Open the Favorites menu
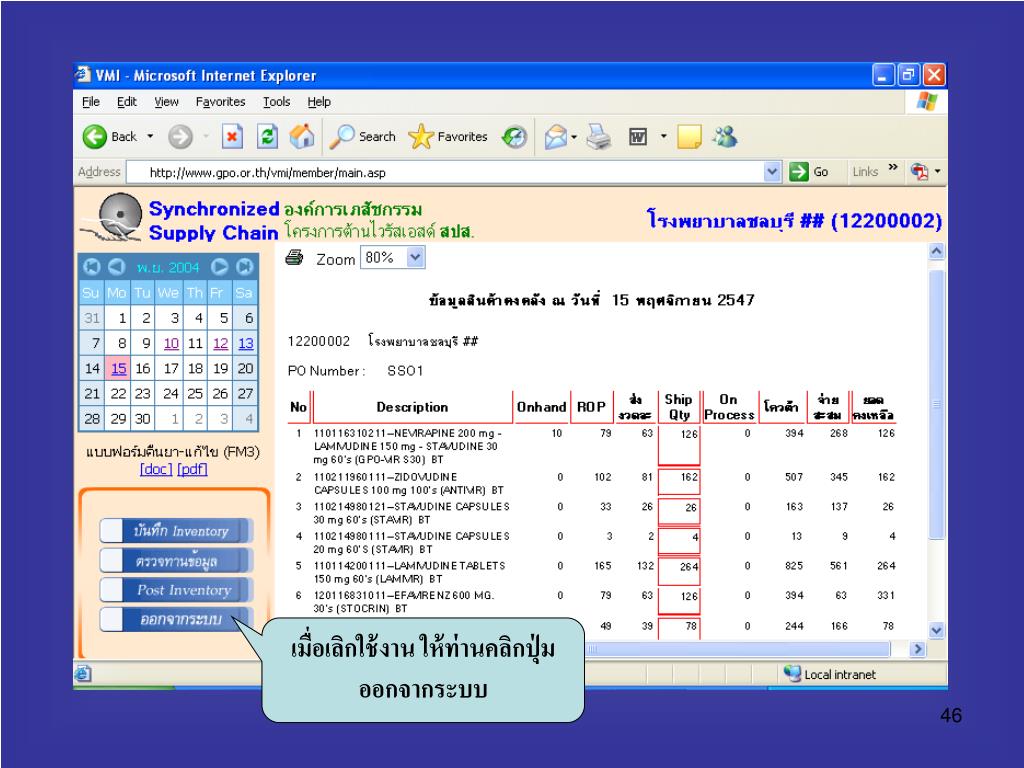This screenshot has width=1024, height=768. [221, 102]
